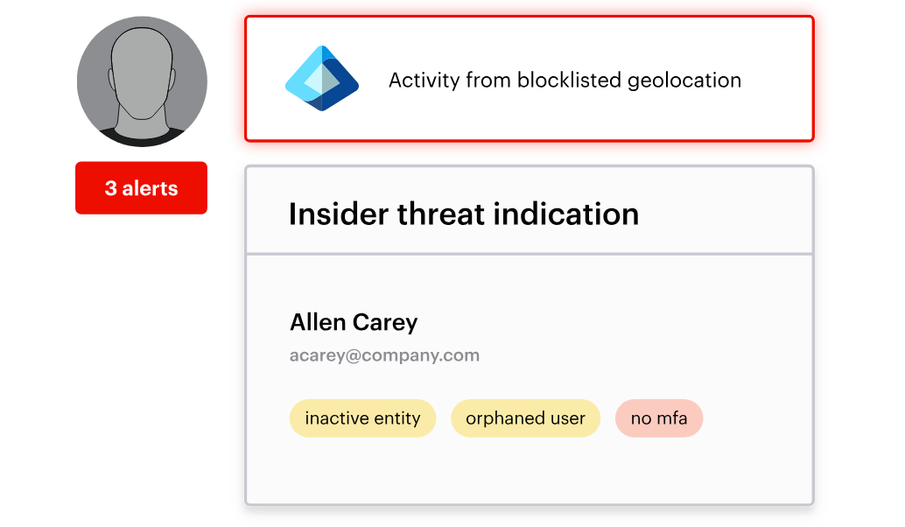Click the blue diamond Azure AD icon
The image size is (905, 527).
[322, 79]
